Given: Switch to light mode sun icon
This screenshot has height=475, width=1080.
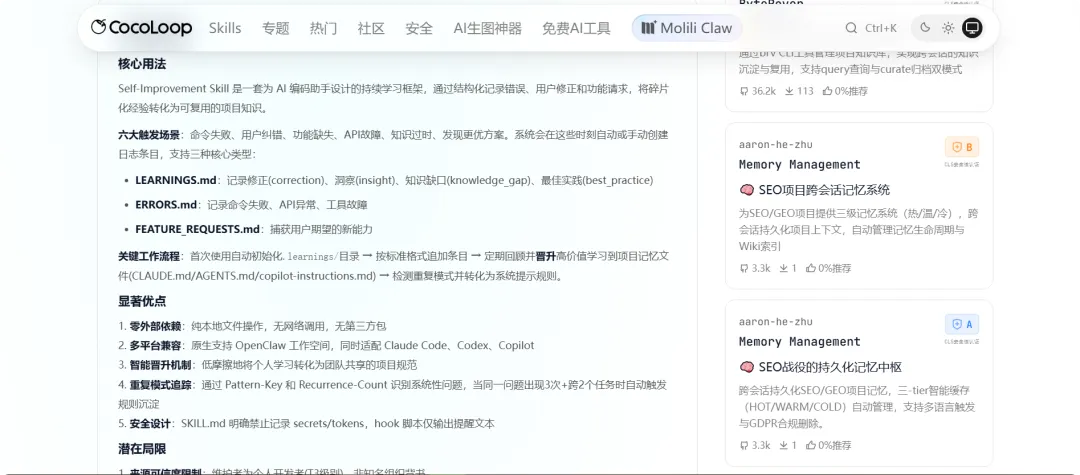Looking at the screenshot, I should pos(948,28).
